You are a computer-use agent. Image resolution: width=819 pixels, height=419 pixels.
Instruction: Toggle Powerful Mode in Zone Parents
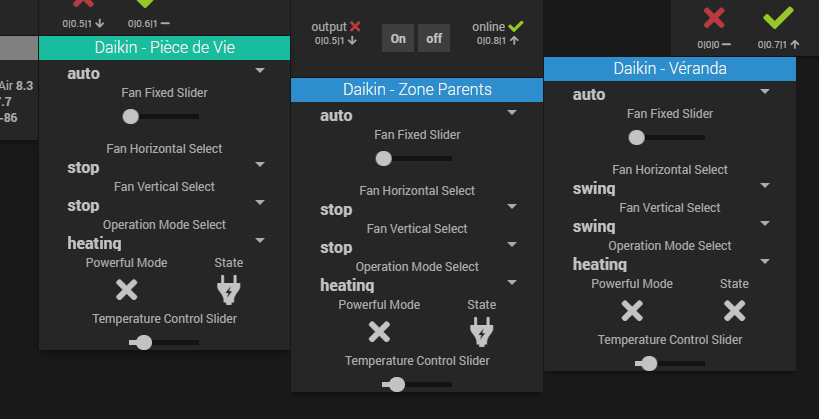pyautogui.click(x=379, y=332)
